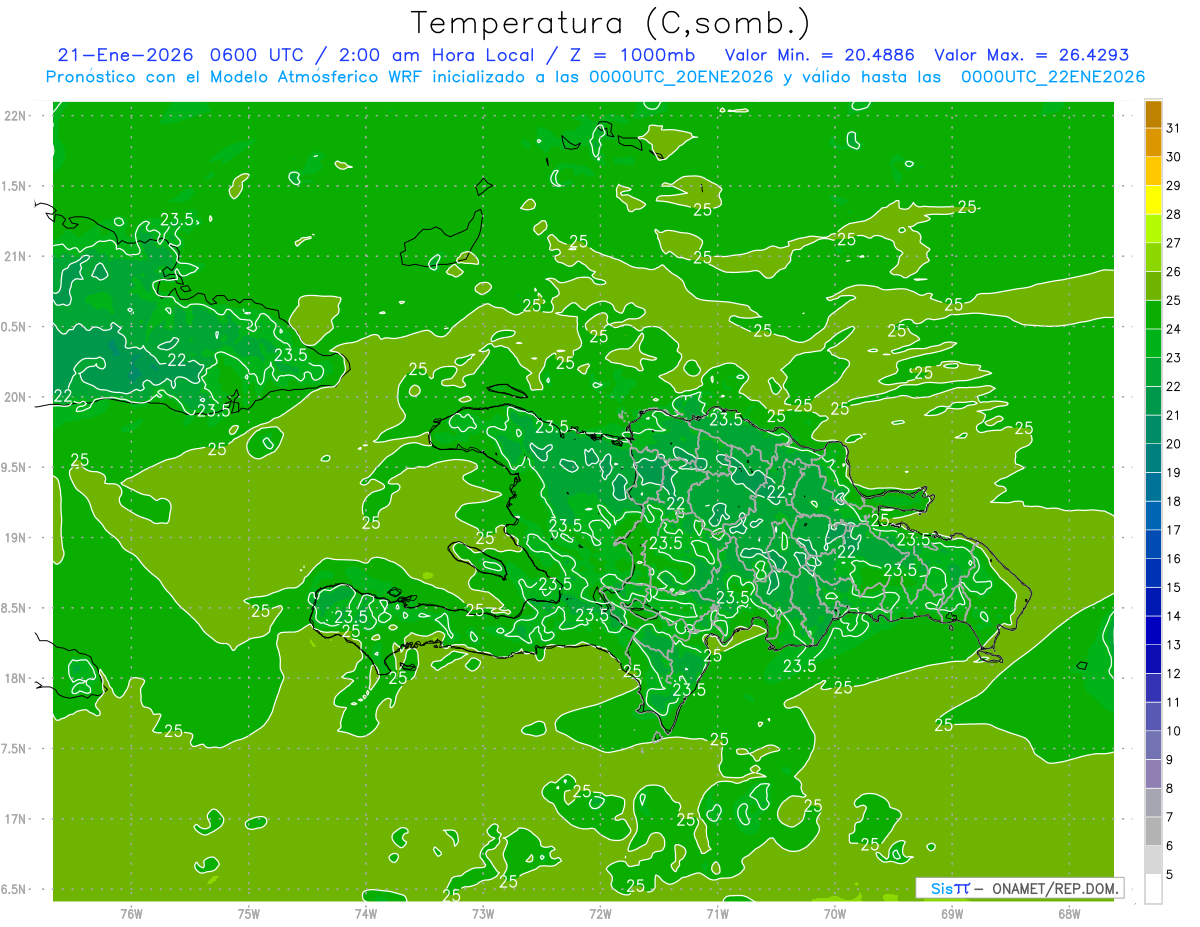Select the date text "21-Ene-2026"
This screenshot has height=927, width=1200.
point(126,55)
